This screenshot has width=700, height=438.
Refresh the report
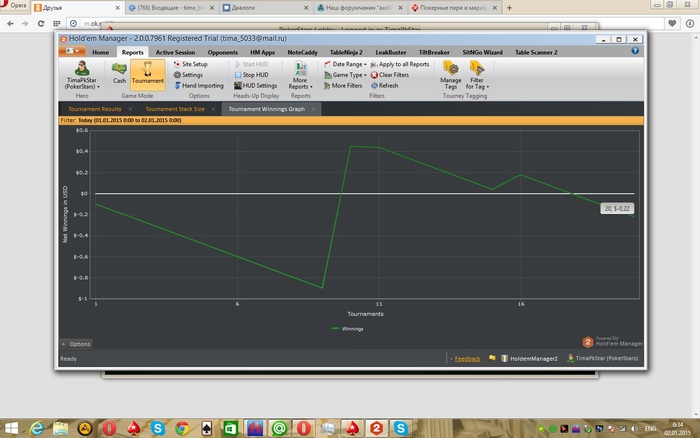384,86
